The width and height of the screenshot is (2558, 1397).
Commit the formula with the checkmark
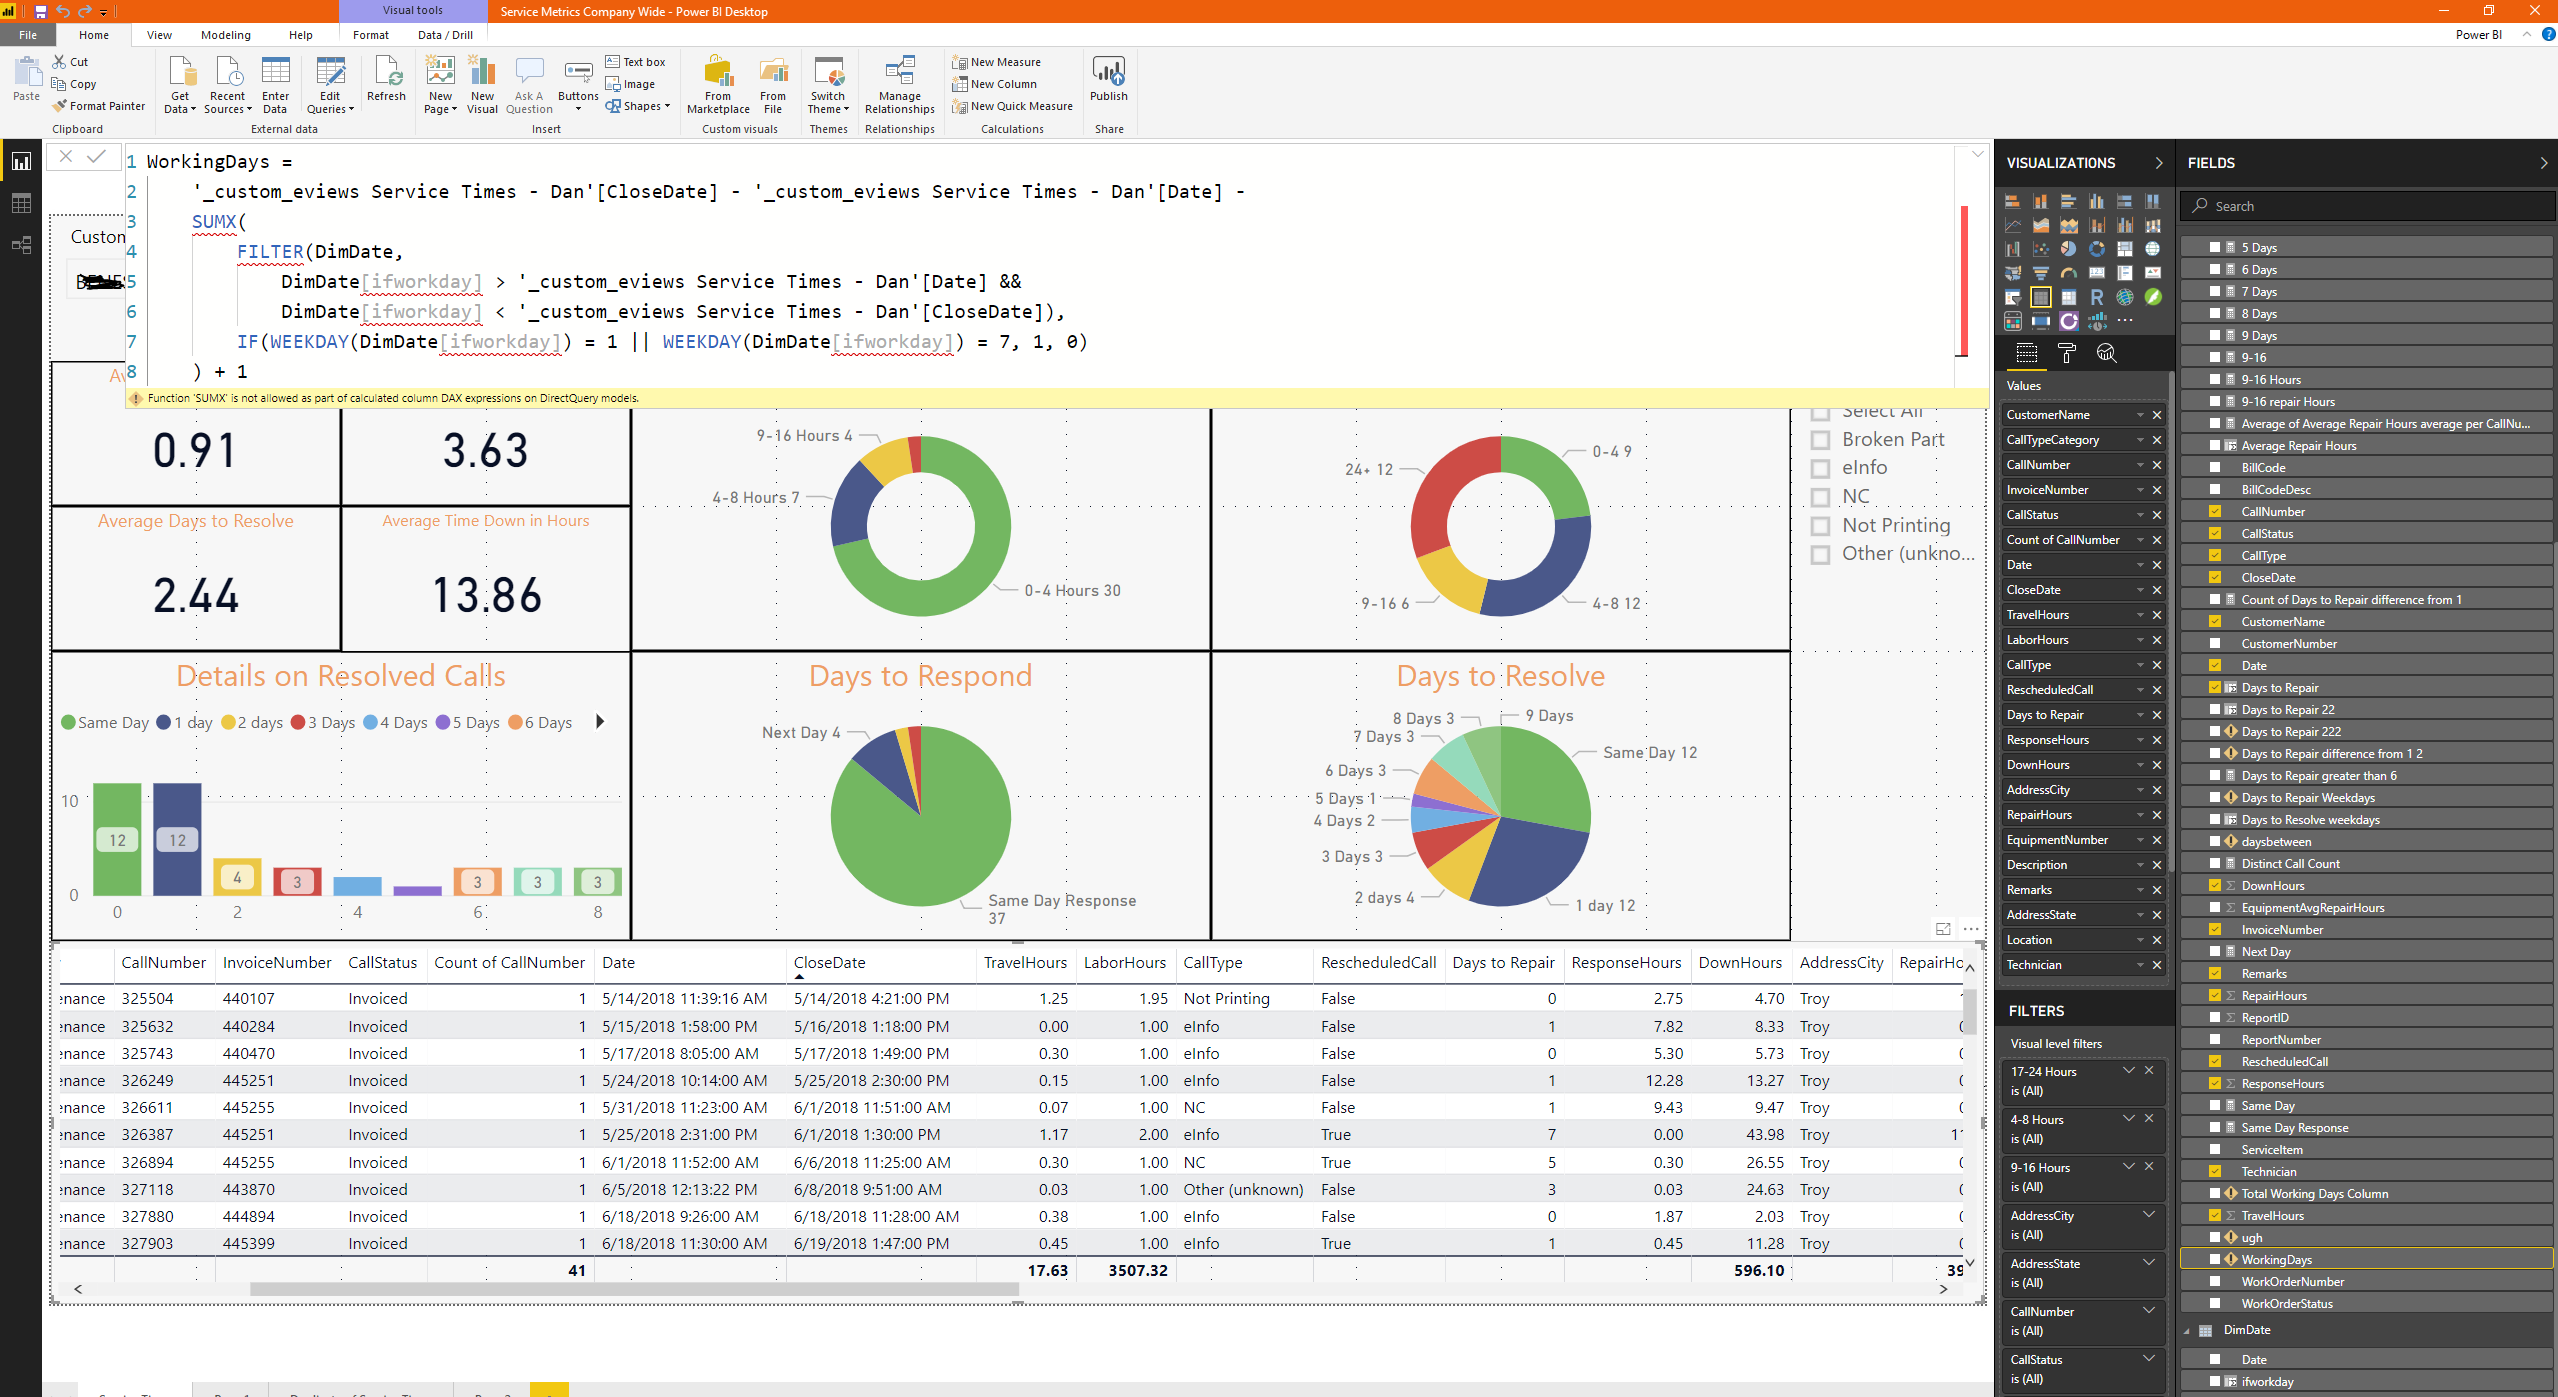pyautogui.click(x=96, y=156)
